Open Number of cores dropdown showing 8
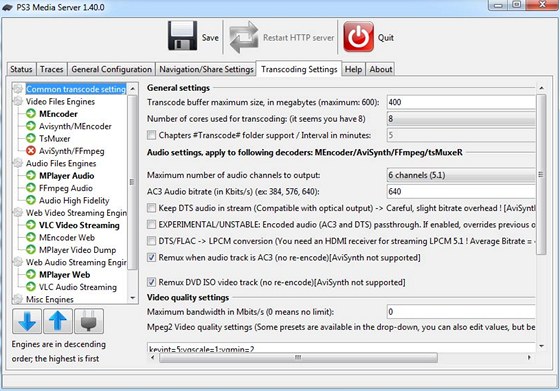The width and height of the screenshot is (560, 391). (461, 119)
